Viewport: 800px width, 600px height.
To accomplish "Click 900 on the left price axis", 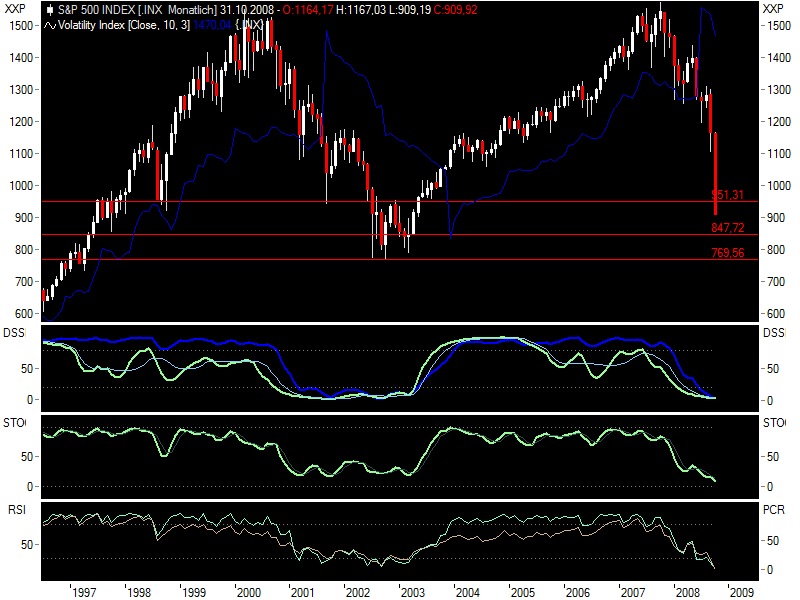I will (24, 218).
